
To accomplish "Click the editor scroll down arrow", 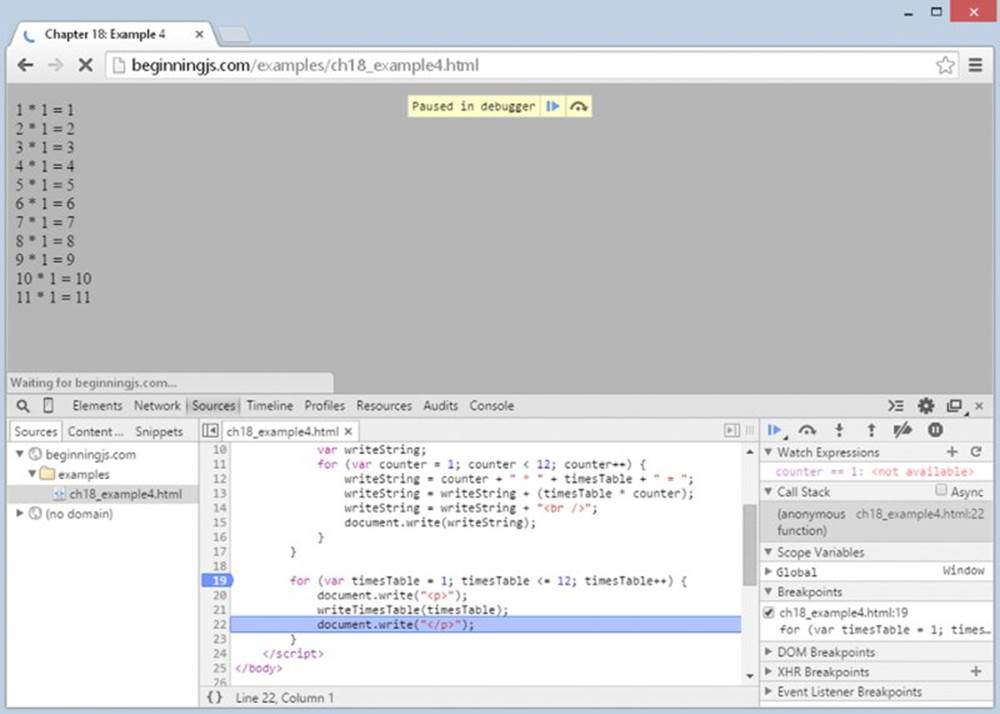I will tap(749, 676).
